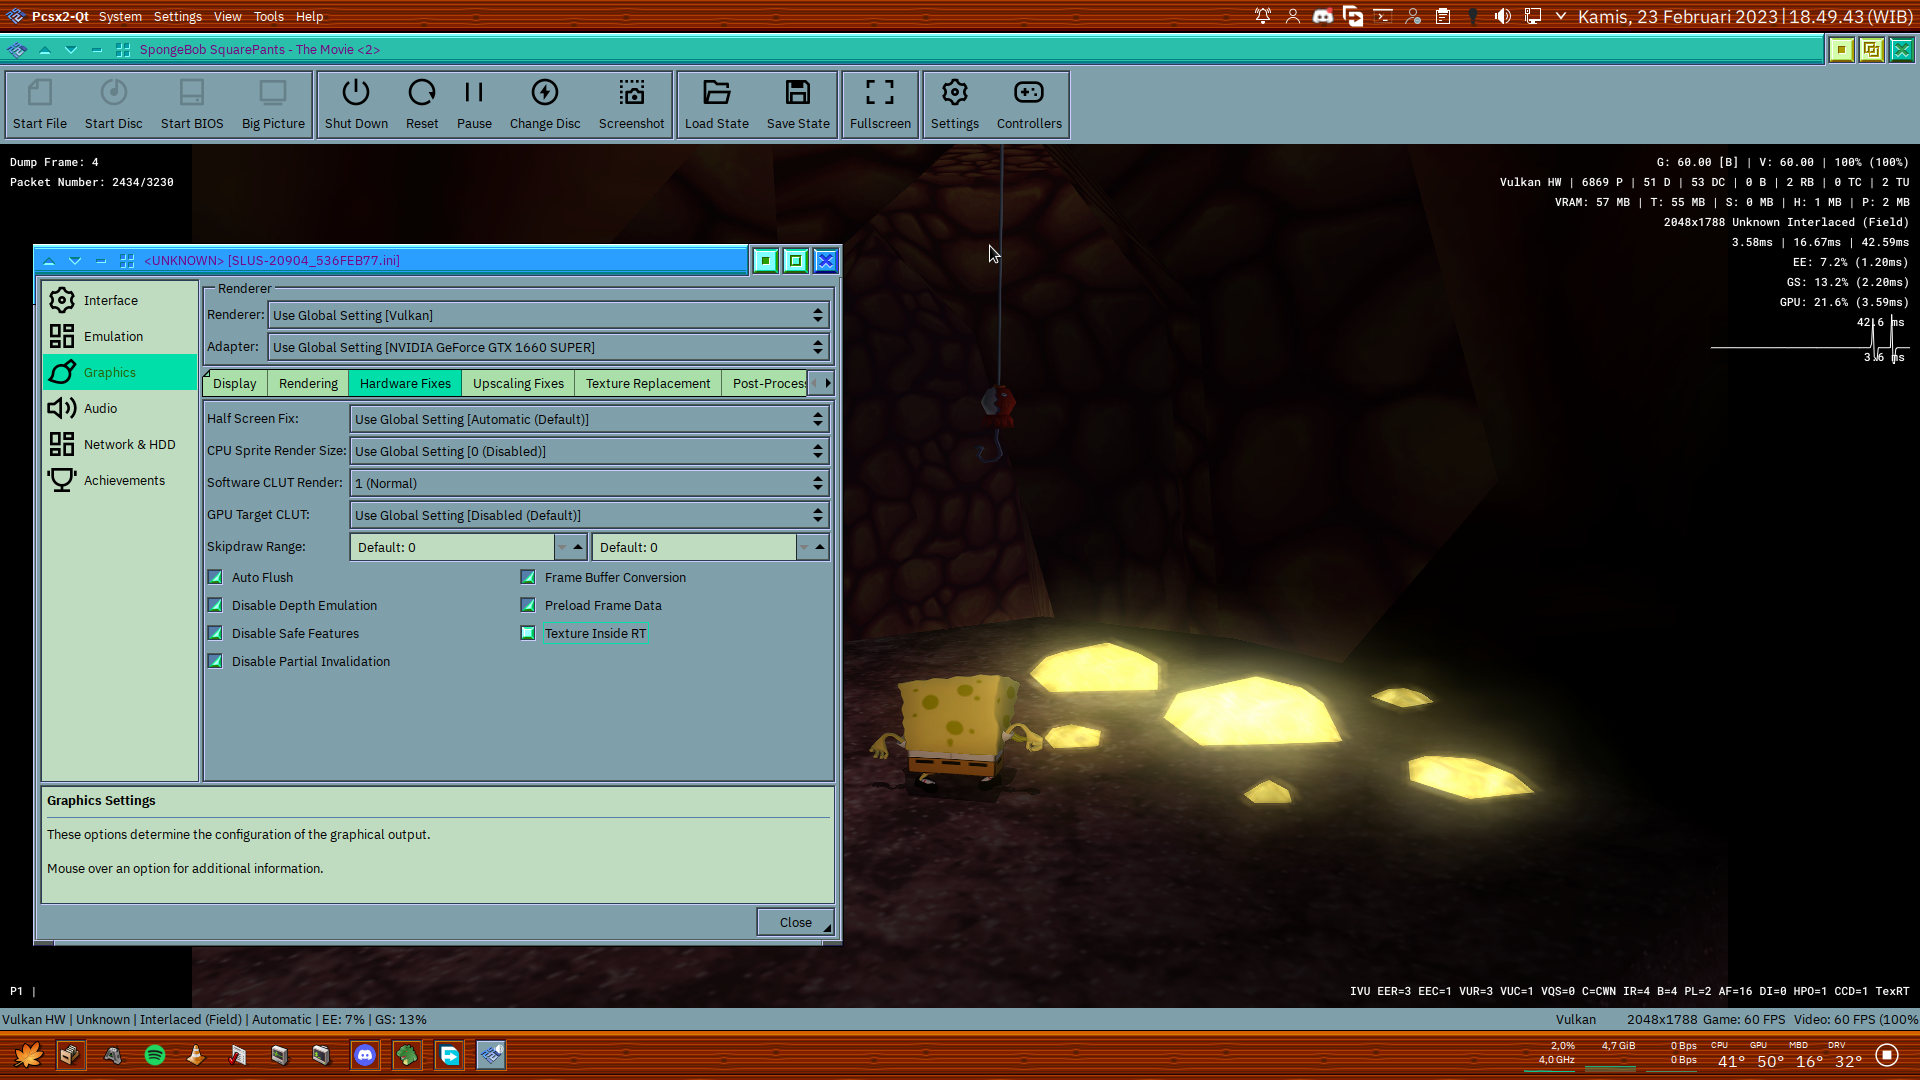Open Network & HDD settings in the sidebar
Image resolution: width=1920 pixels, height=1080 pixels.
click(130, 444)
